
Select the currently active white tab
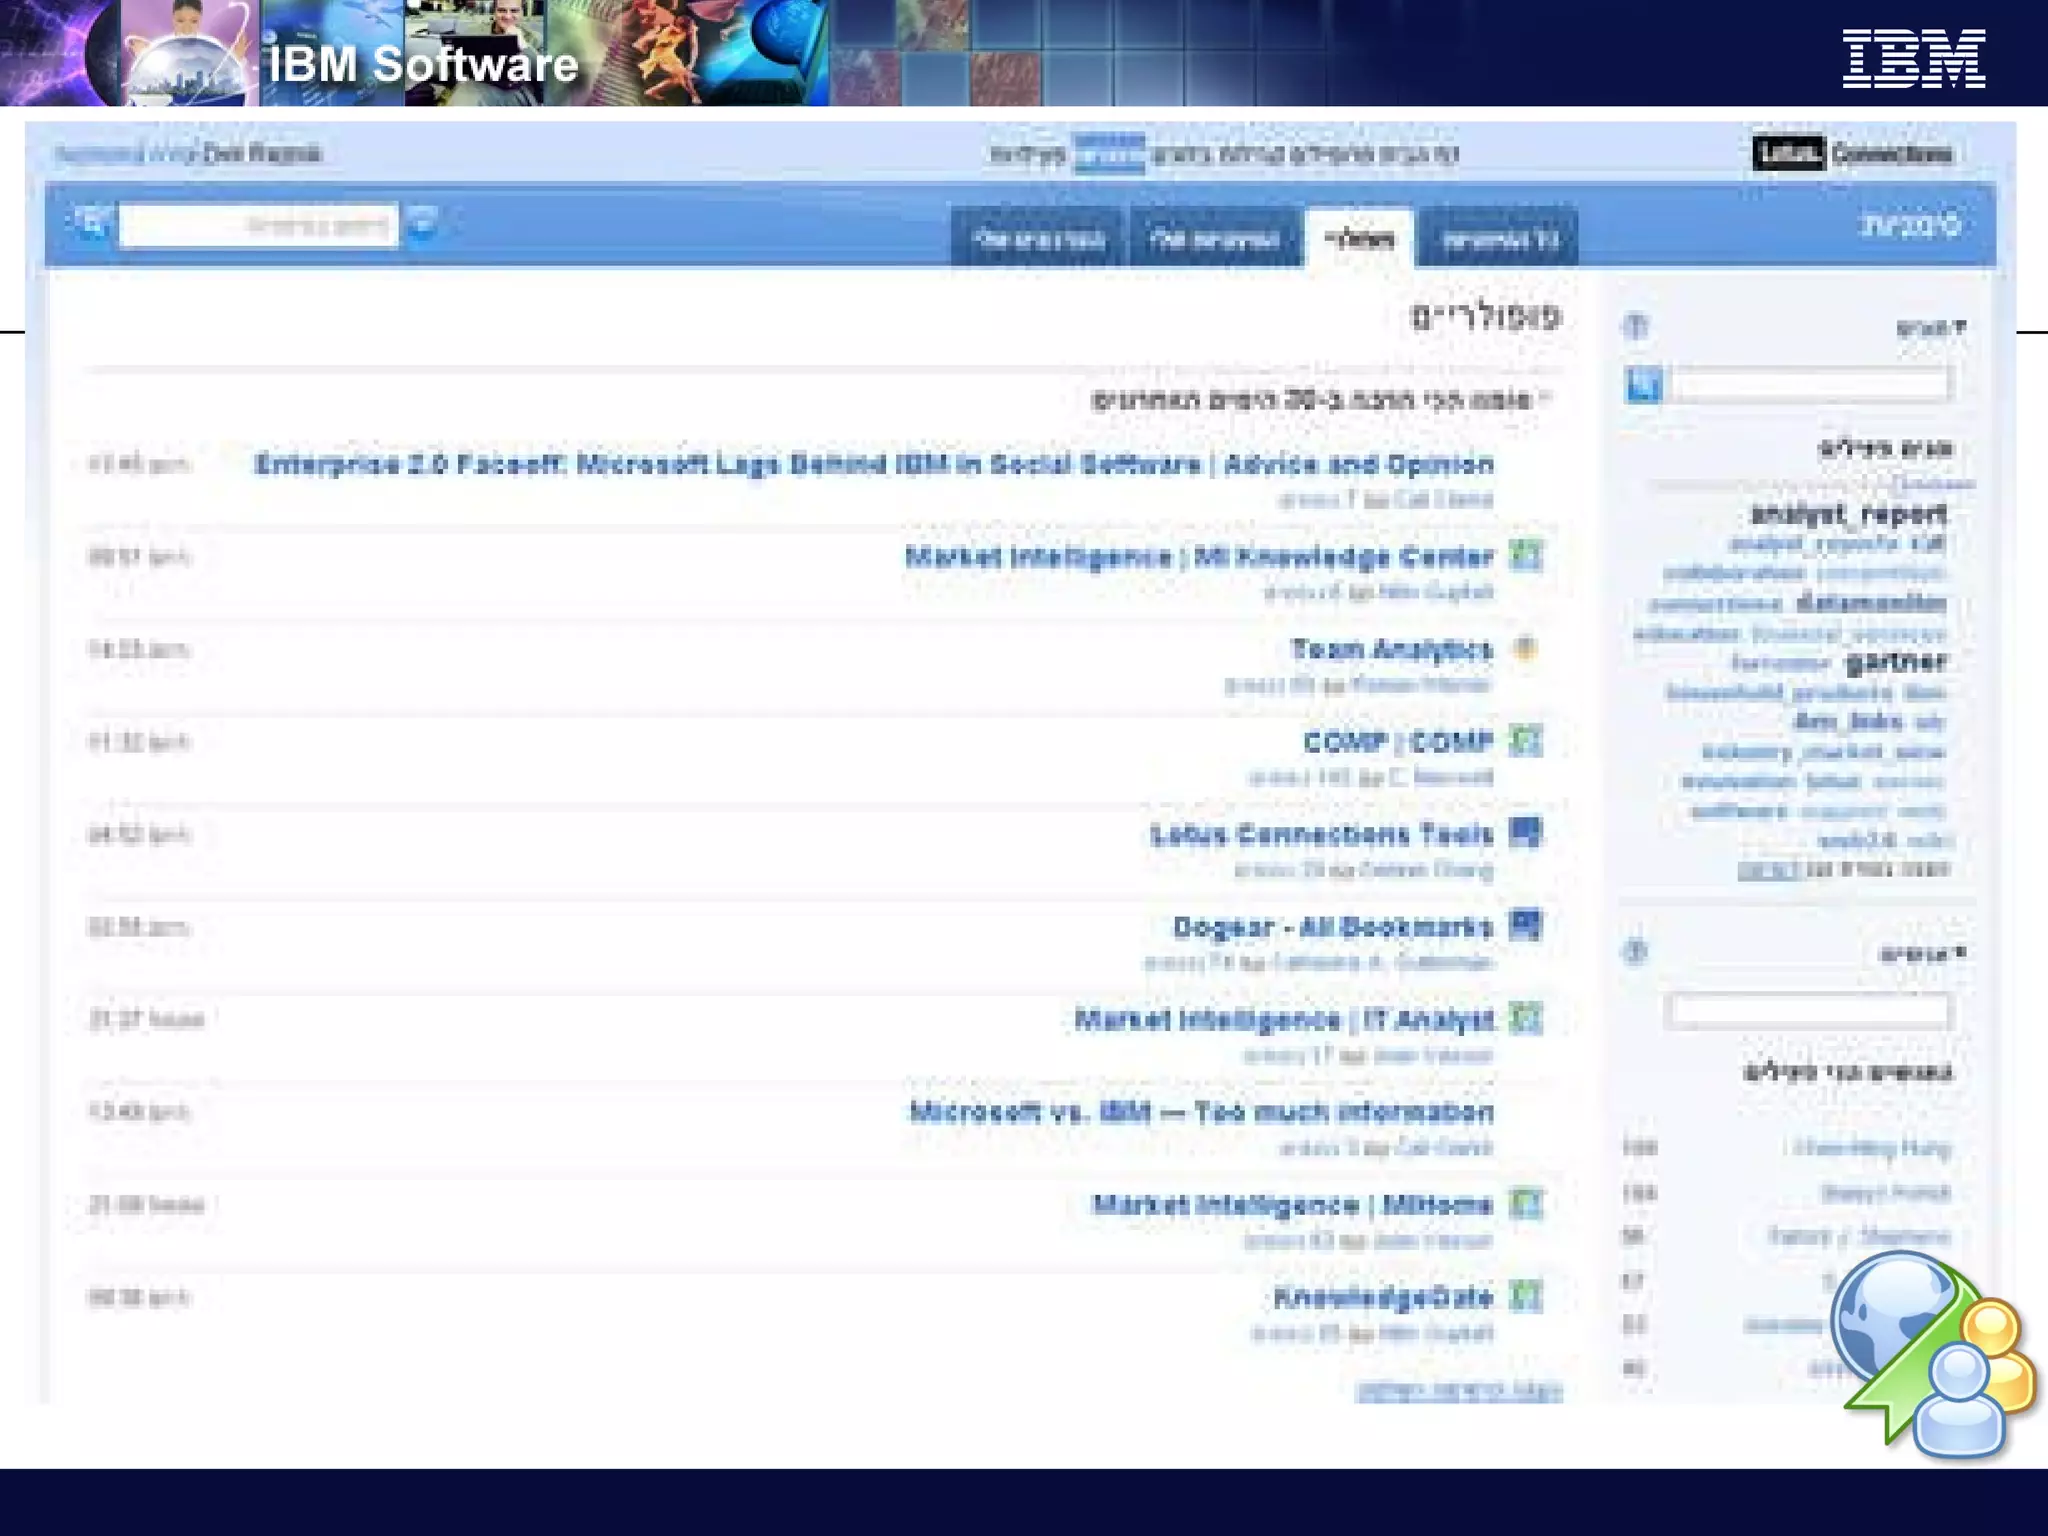pyautogui.click(x=1359, y=239)
